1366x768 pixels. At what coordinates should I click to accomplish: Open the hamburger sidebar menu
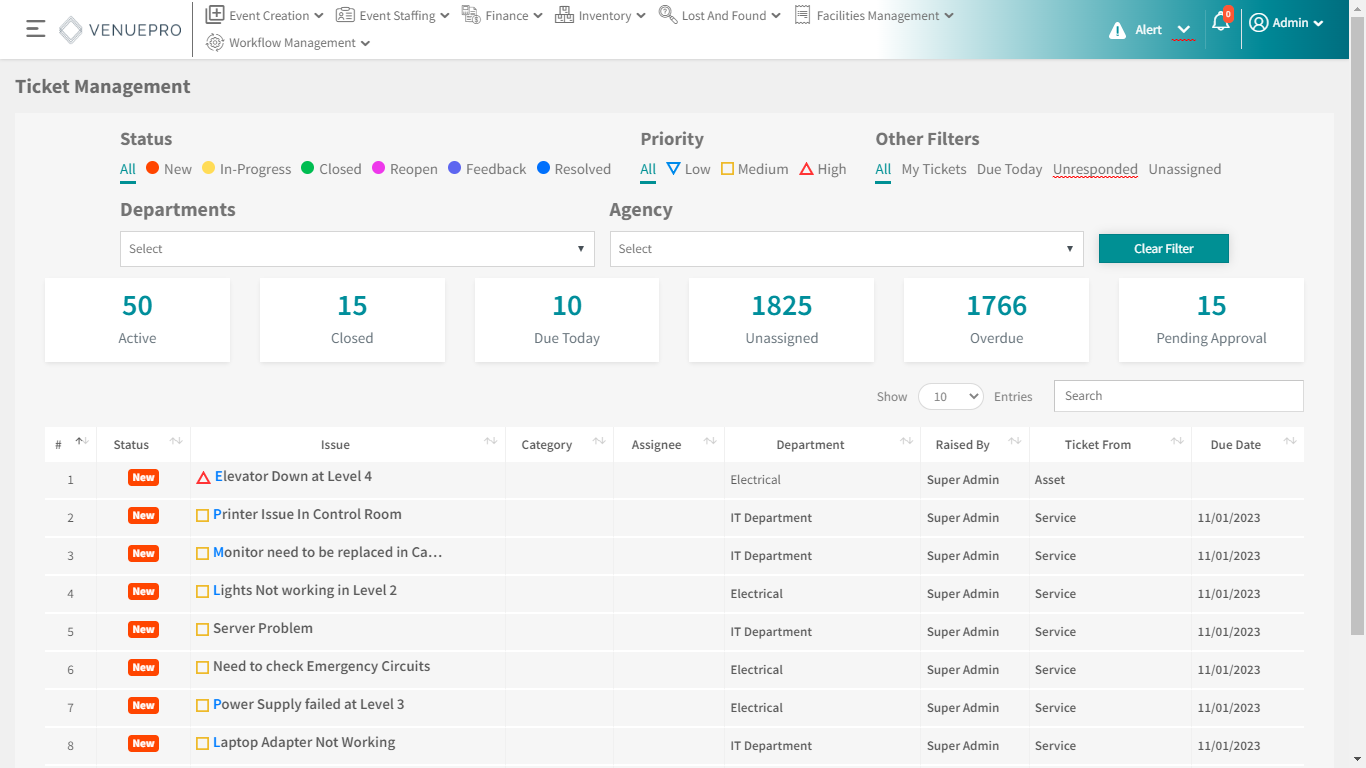point(36,29)
